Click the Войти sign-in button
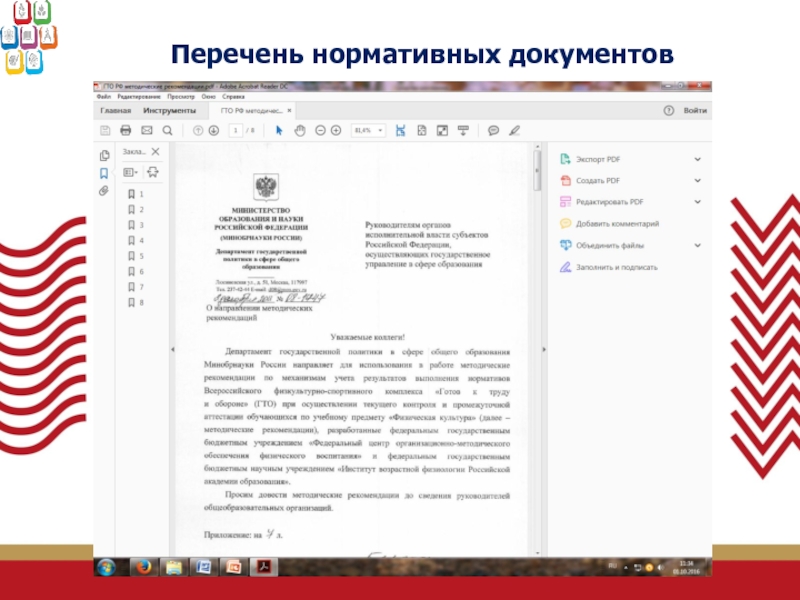Screen dimensions: 800x600 (695, 110)
